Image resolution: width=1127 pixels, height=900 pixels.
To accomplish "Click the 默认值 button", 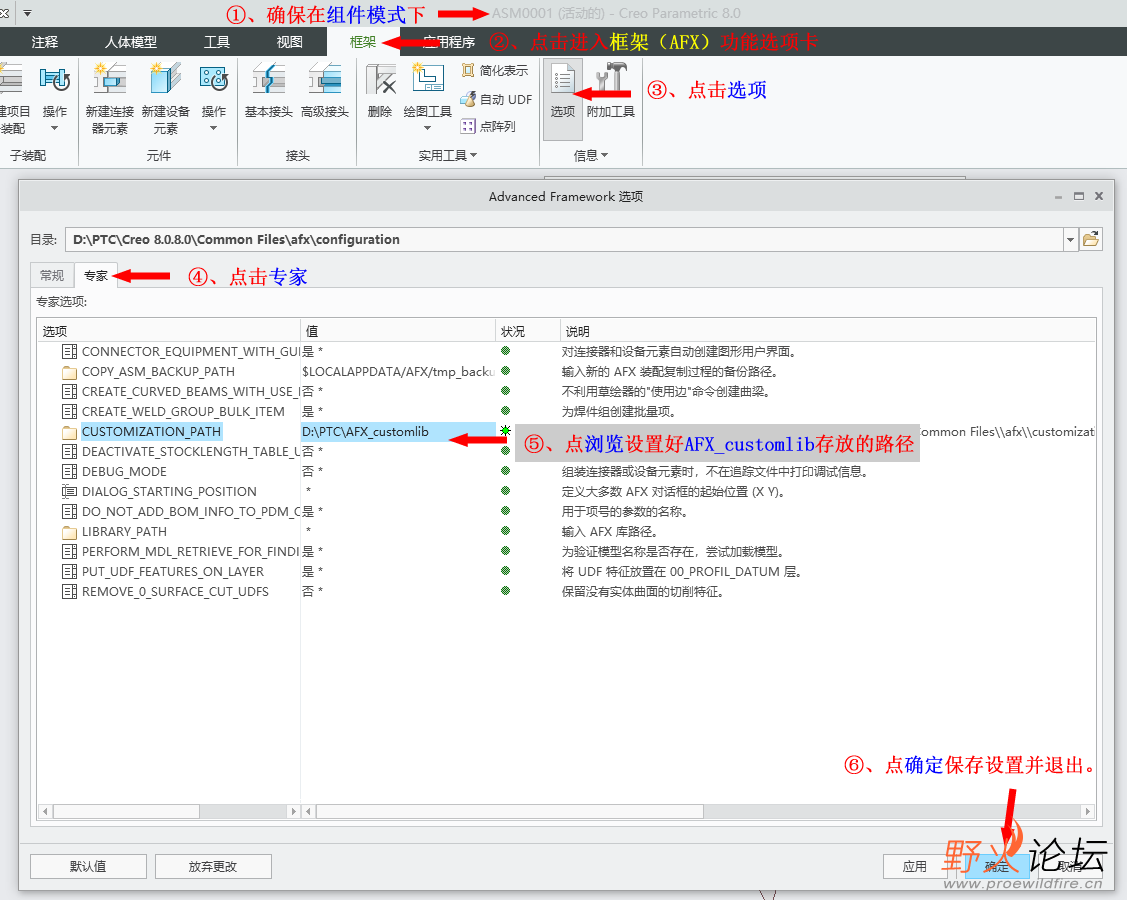I will pyautogui.click(x=88, y=866).
